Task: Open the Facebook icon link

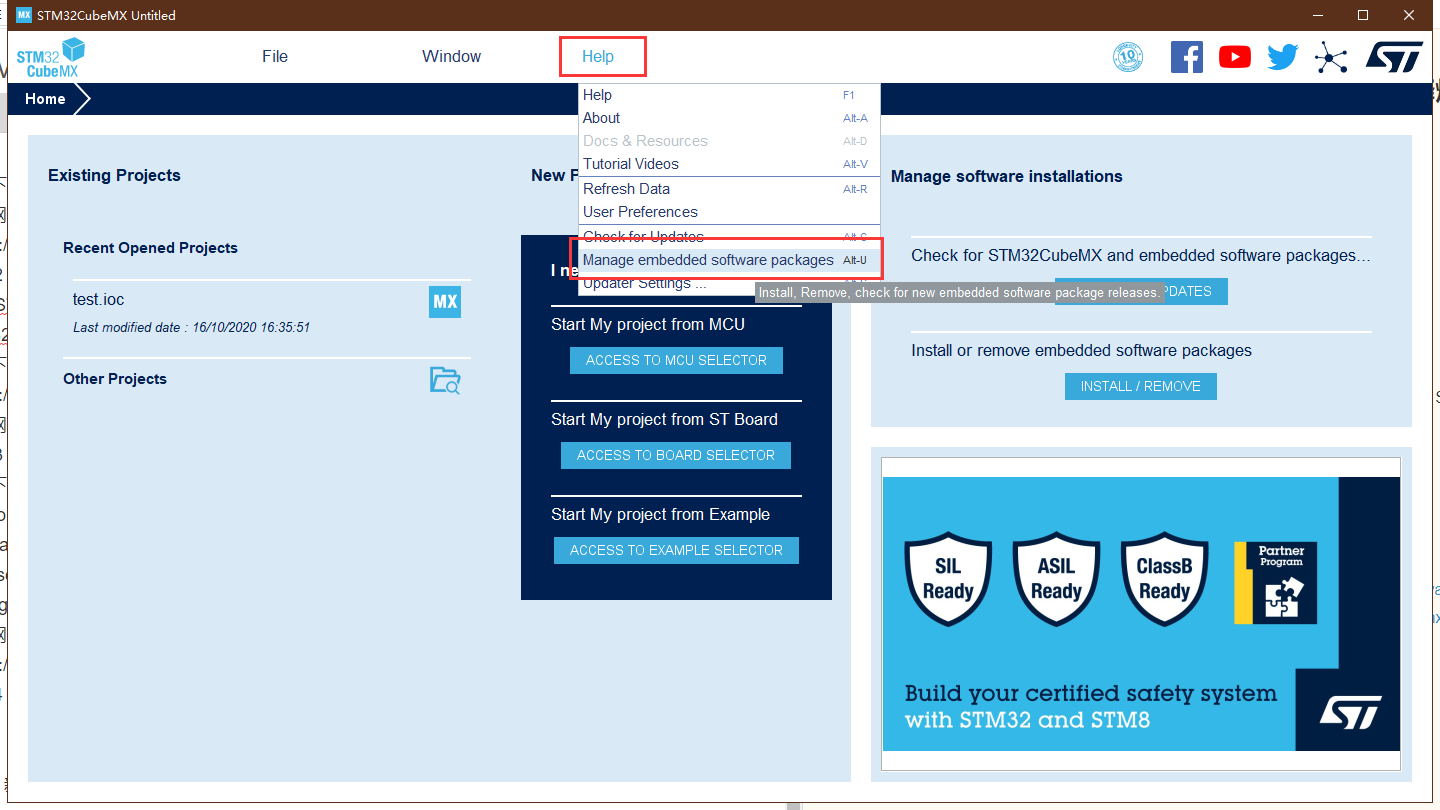Action: (x=1186, y=57)
